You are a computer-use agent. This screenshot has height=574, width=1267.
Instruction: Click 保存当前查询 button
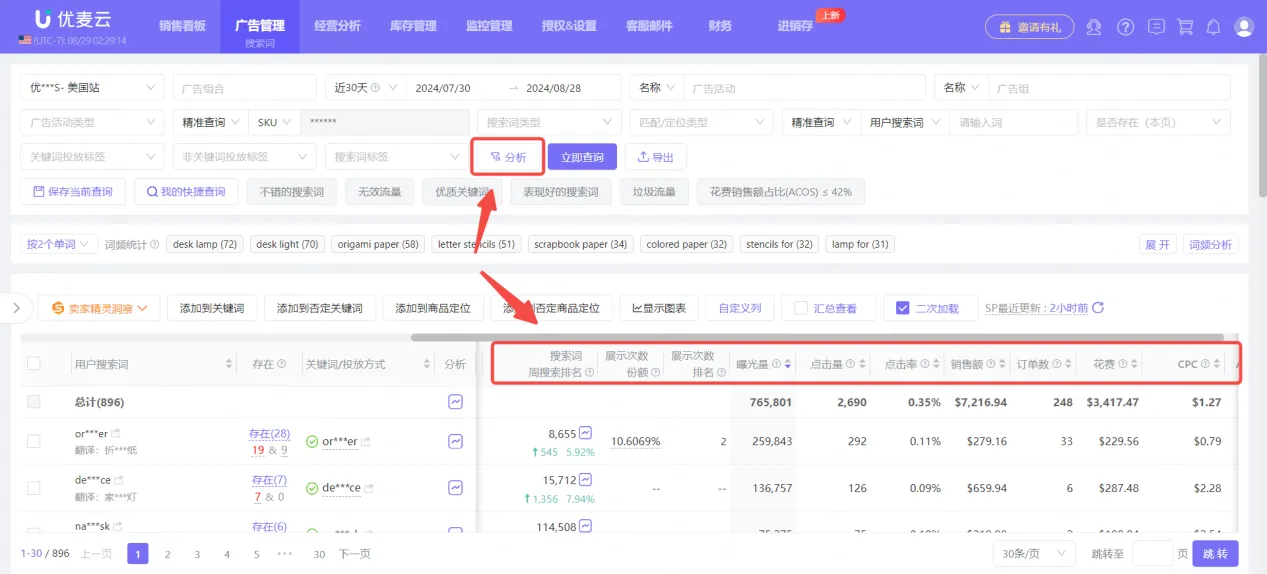pyautogui.click(x=73, y=192)
